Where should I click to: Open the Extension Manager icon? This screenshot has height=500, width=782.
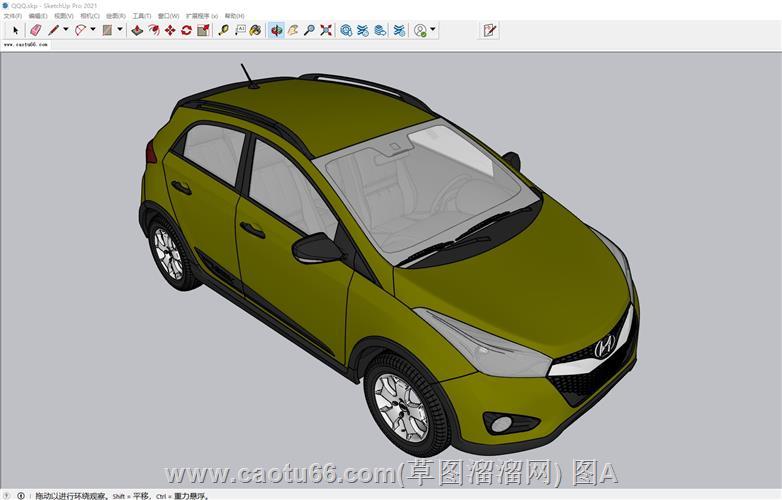pyautogui.click(x=399, y=30)
